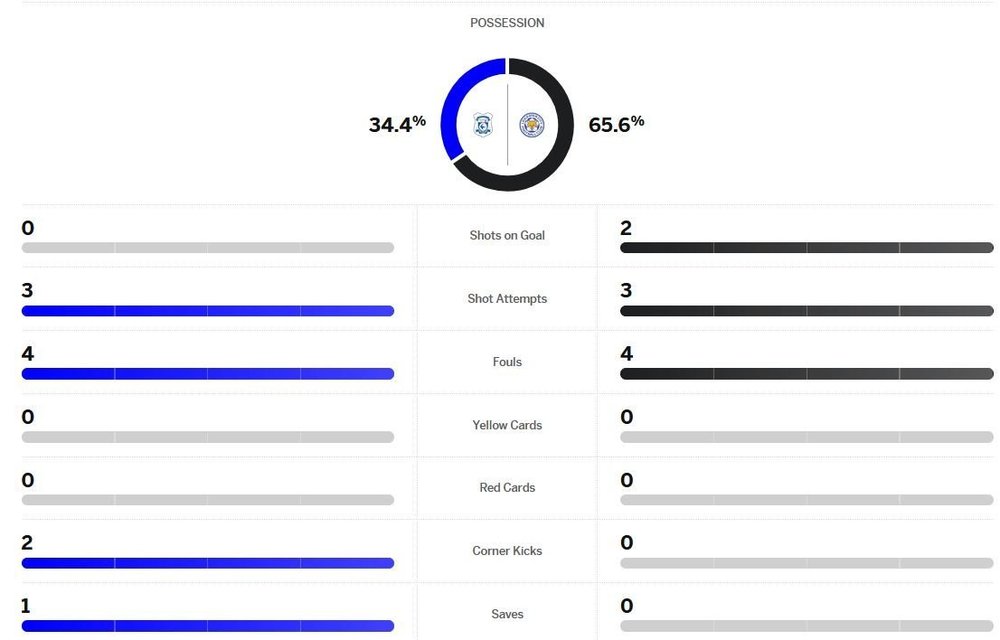The image size is (1000, 640).
Task: Click the grey right Yellow Cards bar
Action: [807, 437]
